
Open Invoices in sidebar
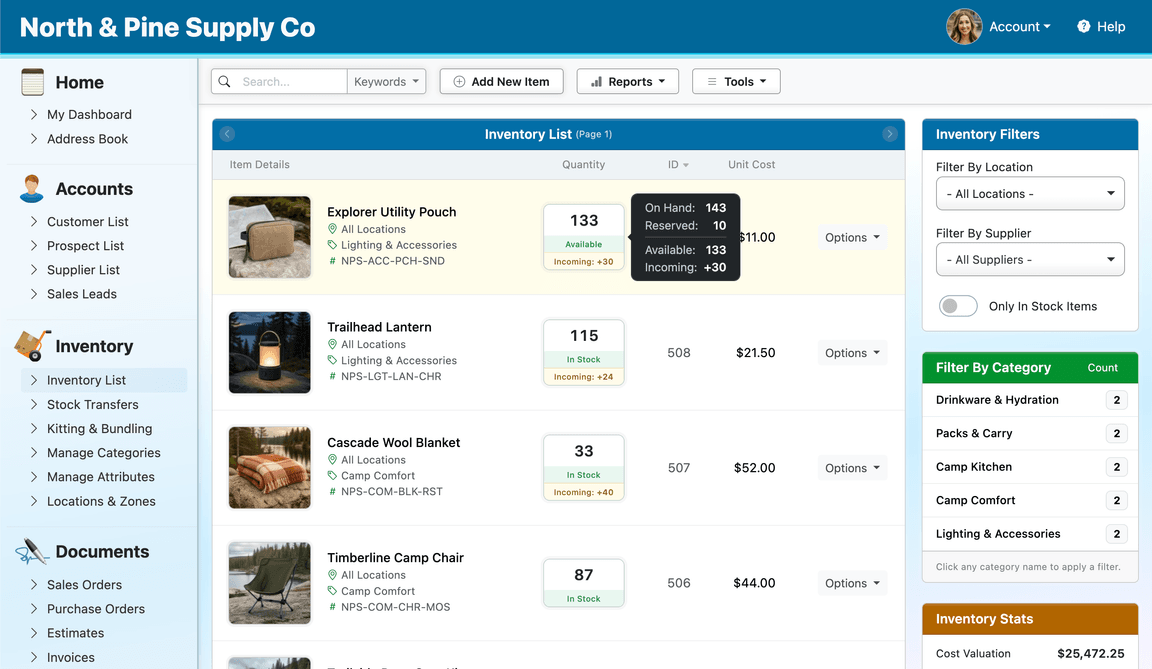click(71, 657)
